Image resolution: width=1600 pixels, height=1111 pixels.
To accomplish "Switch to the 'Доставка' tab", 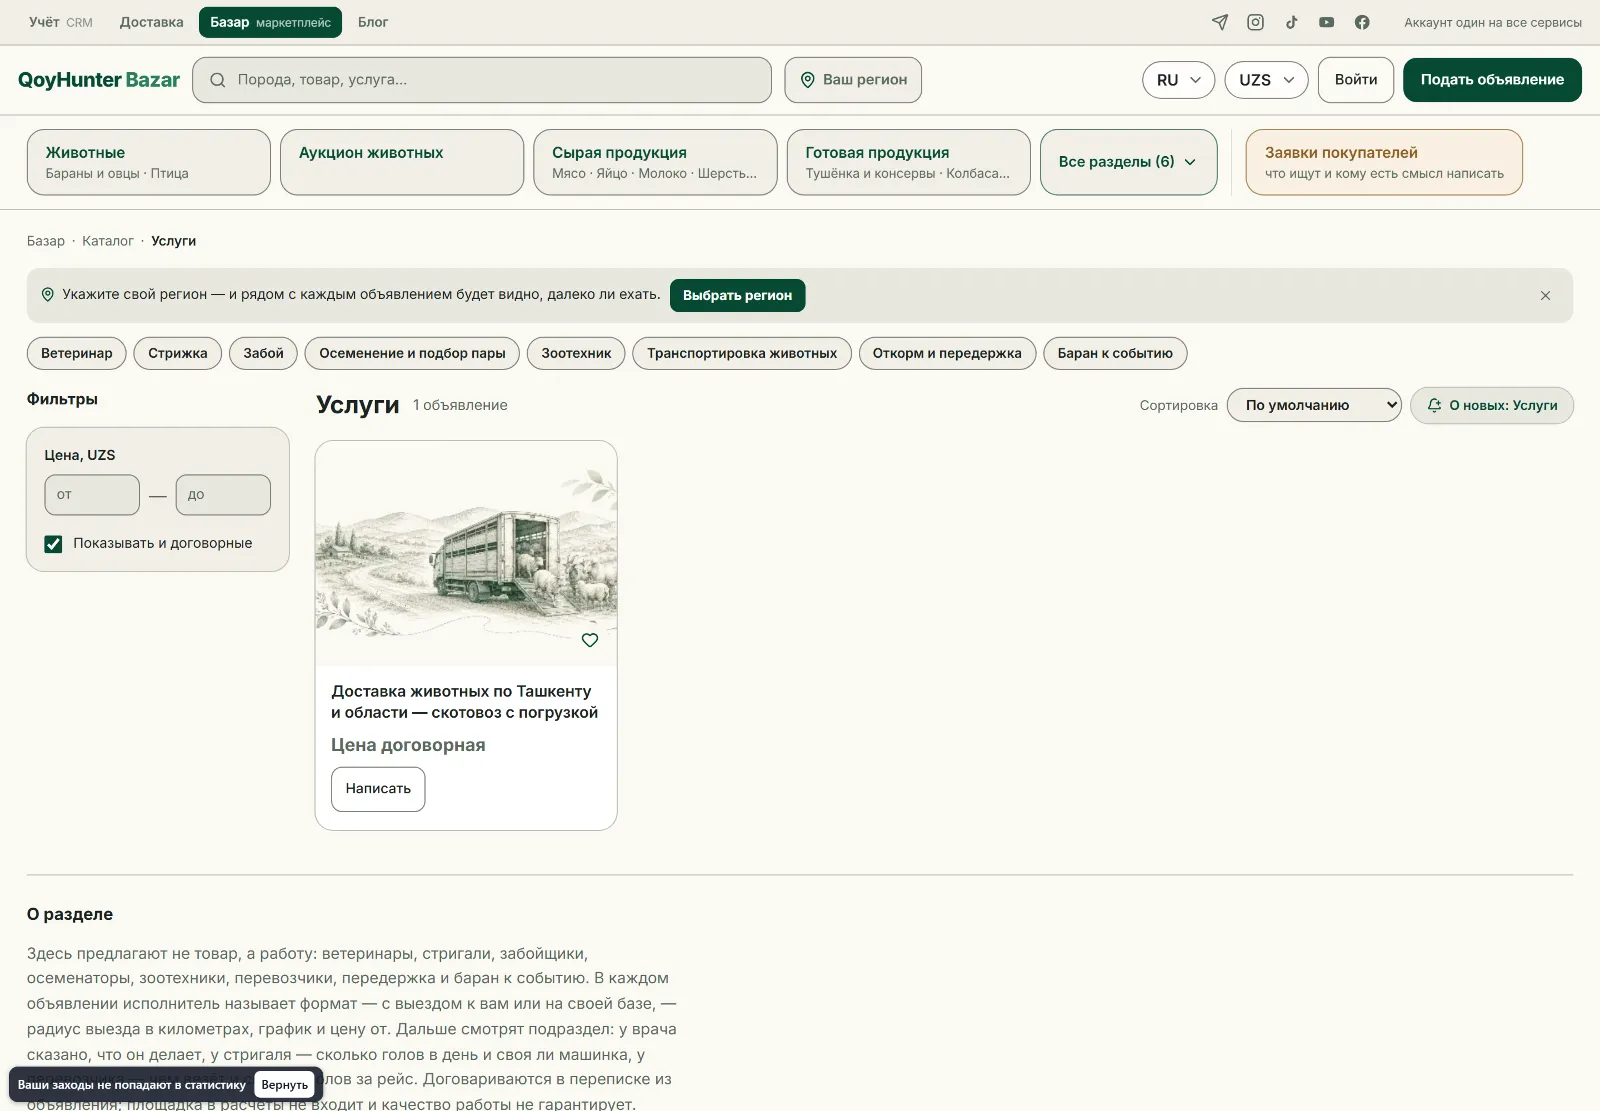I will (x=152, y=22).
